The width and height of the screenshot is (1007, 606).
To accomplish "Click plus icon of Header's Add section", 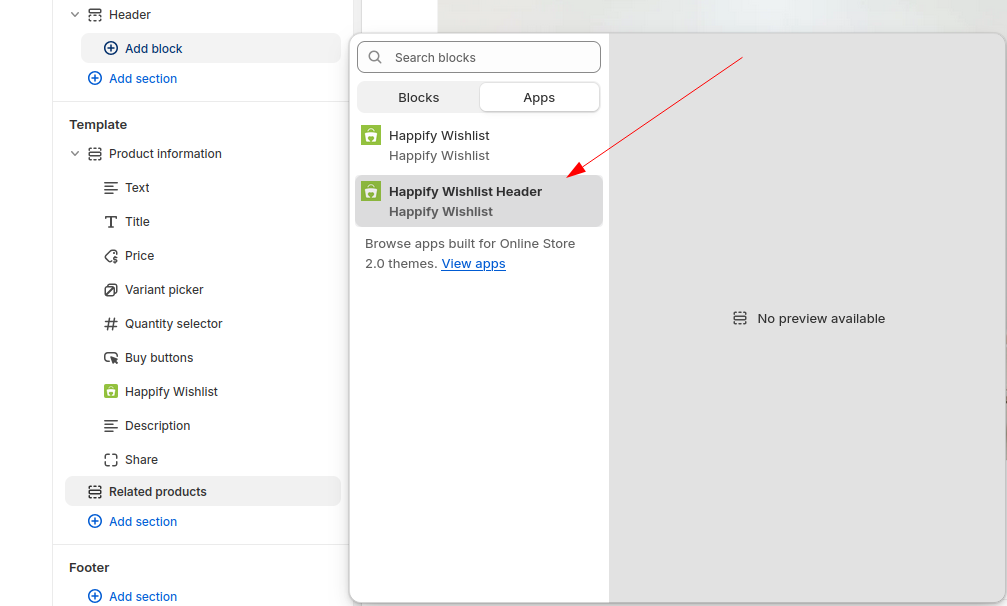I will [94, 78].
